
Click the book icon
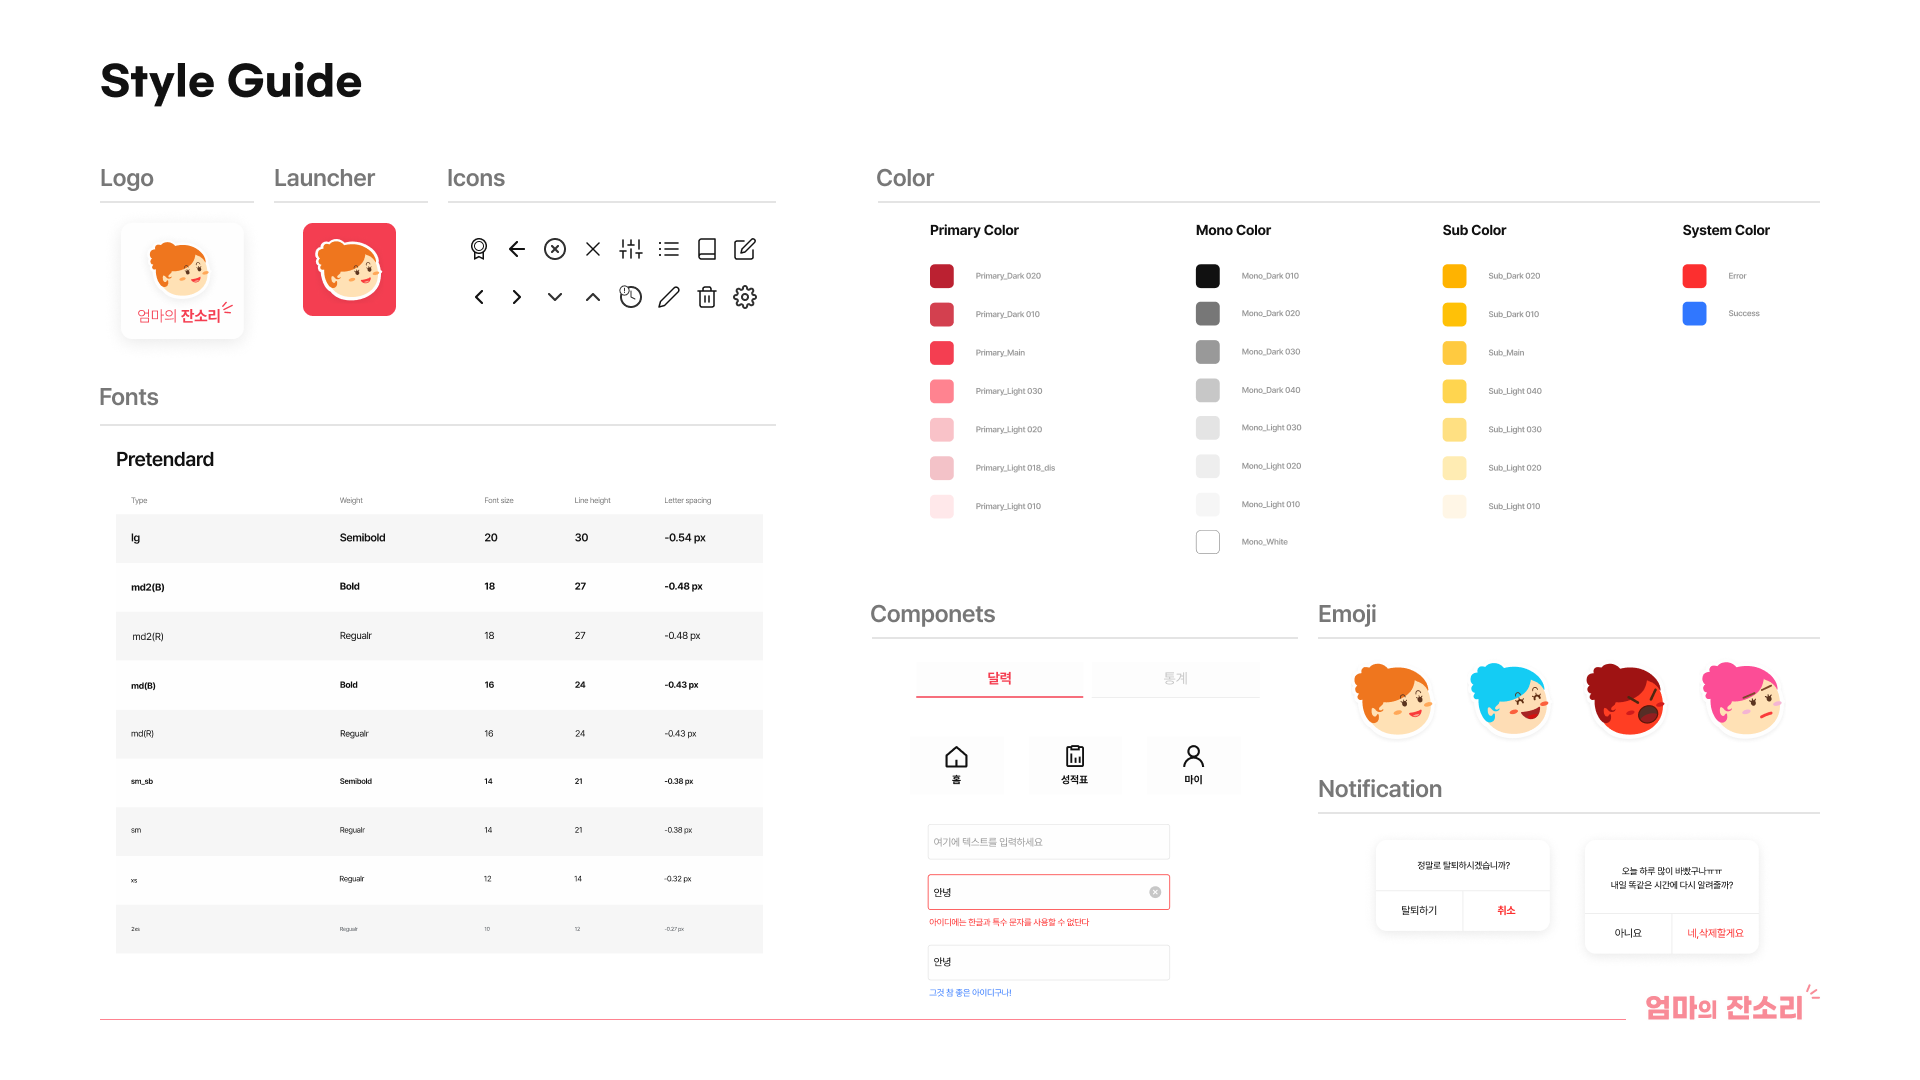tap(707, 249)
